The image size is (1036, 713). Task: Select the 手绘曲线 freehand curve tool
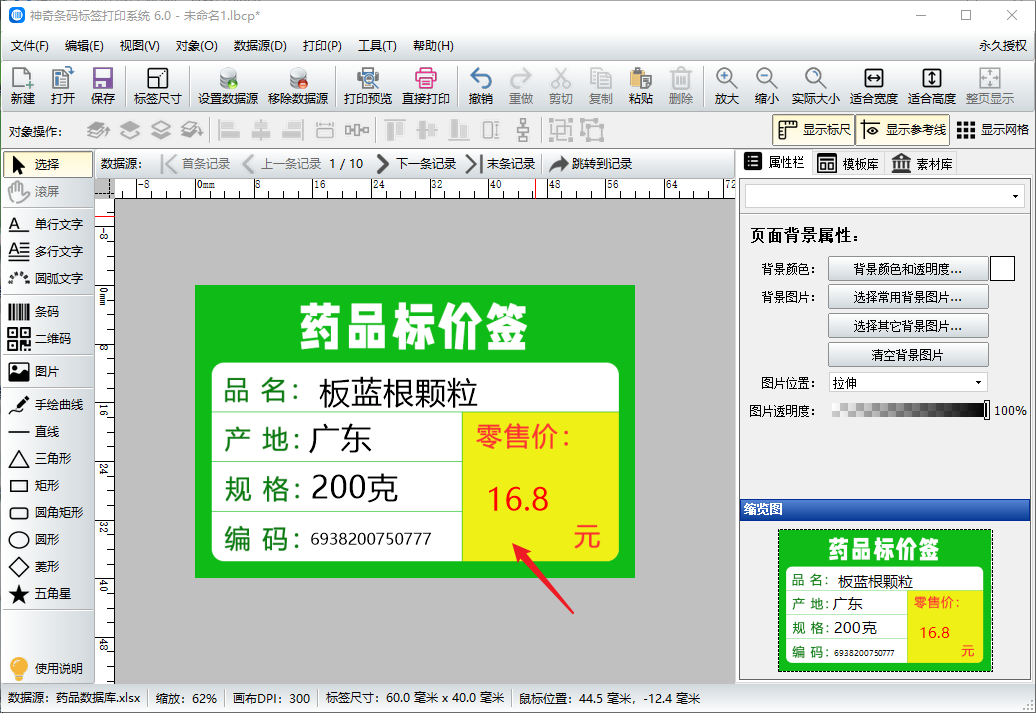coord(46,404)
